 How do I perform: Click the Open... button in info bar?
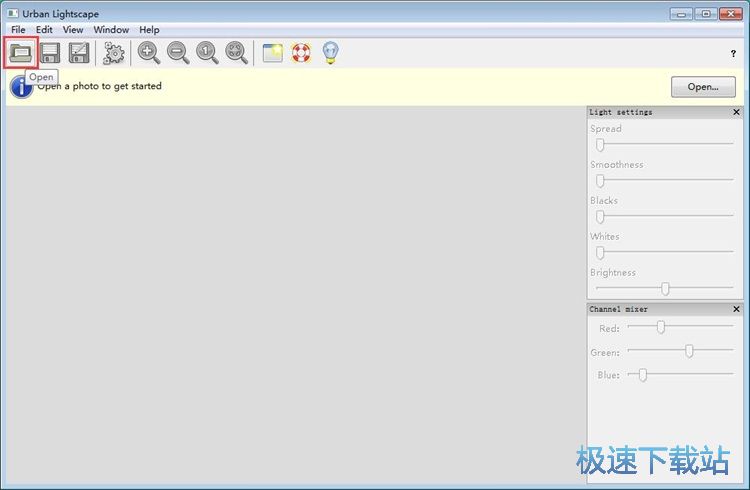[703, 87]
